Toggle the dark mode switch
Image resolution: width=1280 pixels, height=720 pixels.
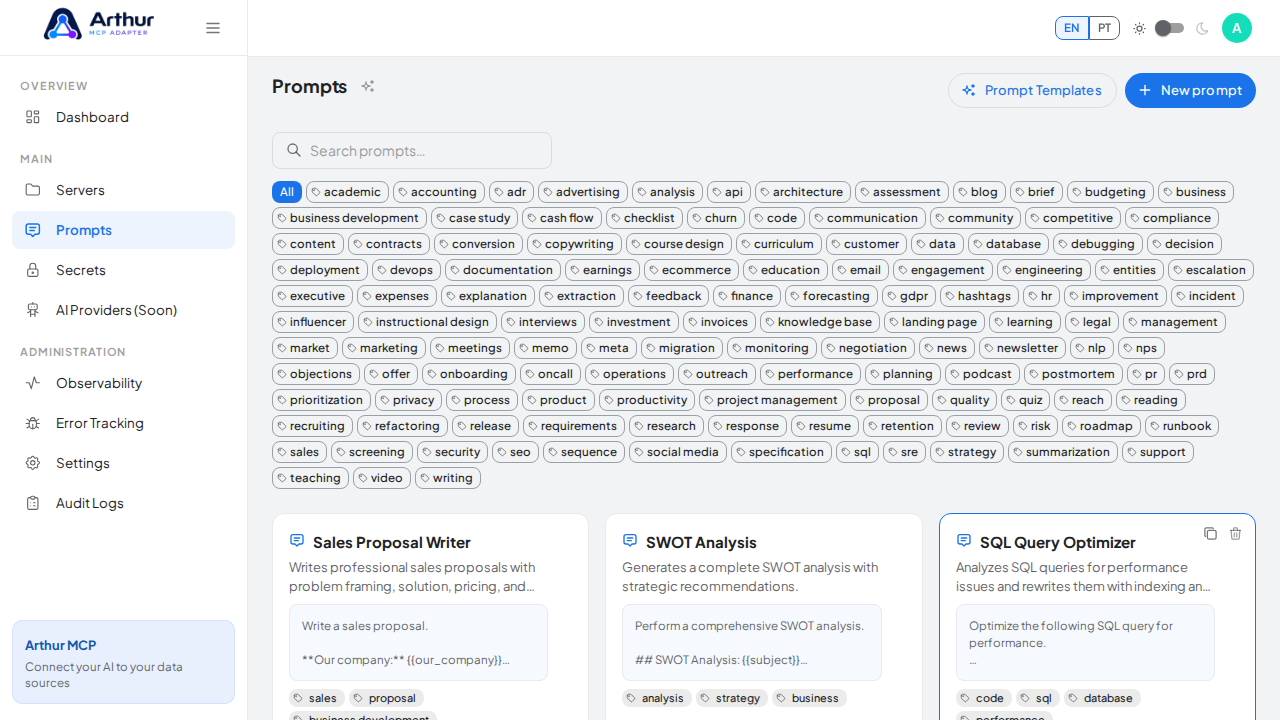1170,28
